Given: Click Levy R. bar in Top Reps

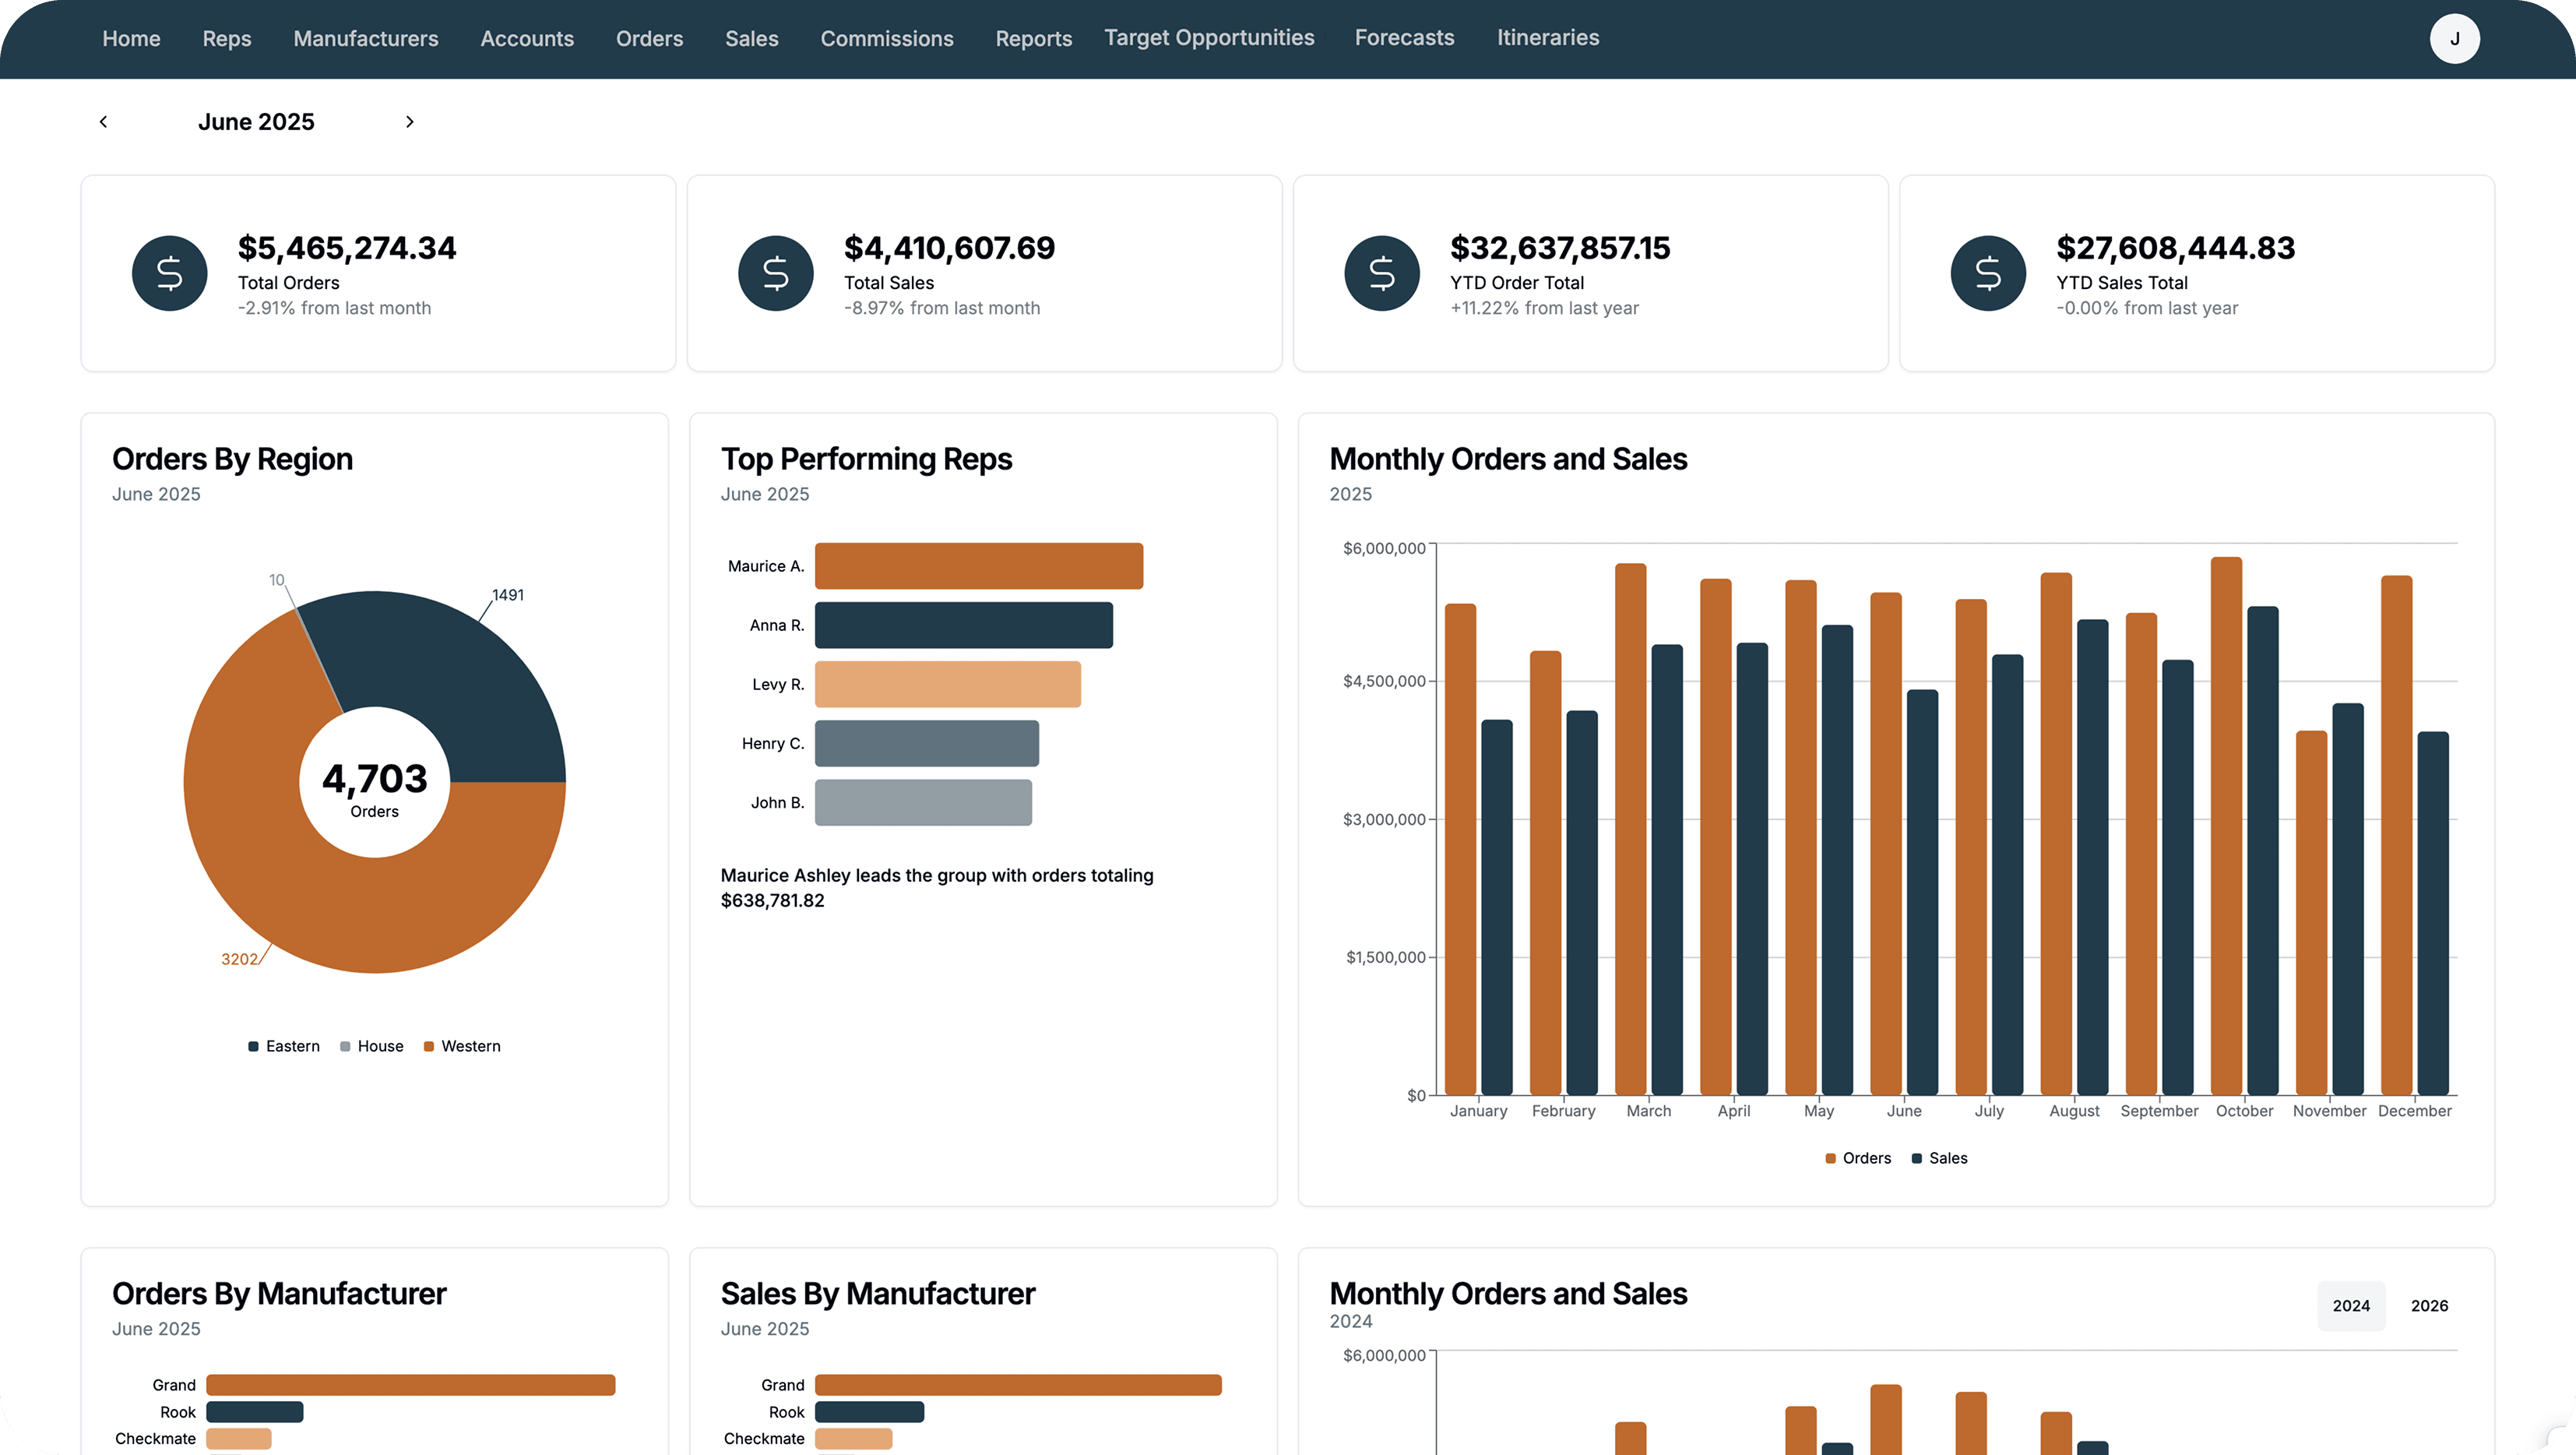Looking at the screenshot, I should tap(948, 684).
